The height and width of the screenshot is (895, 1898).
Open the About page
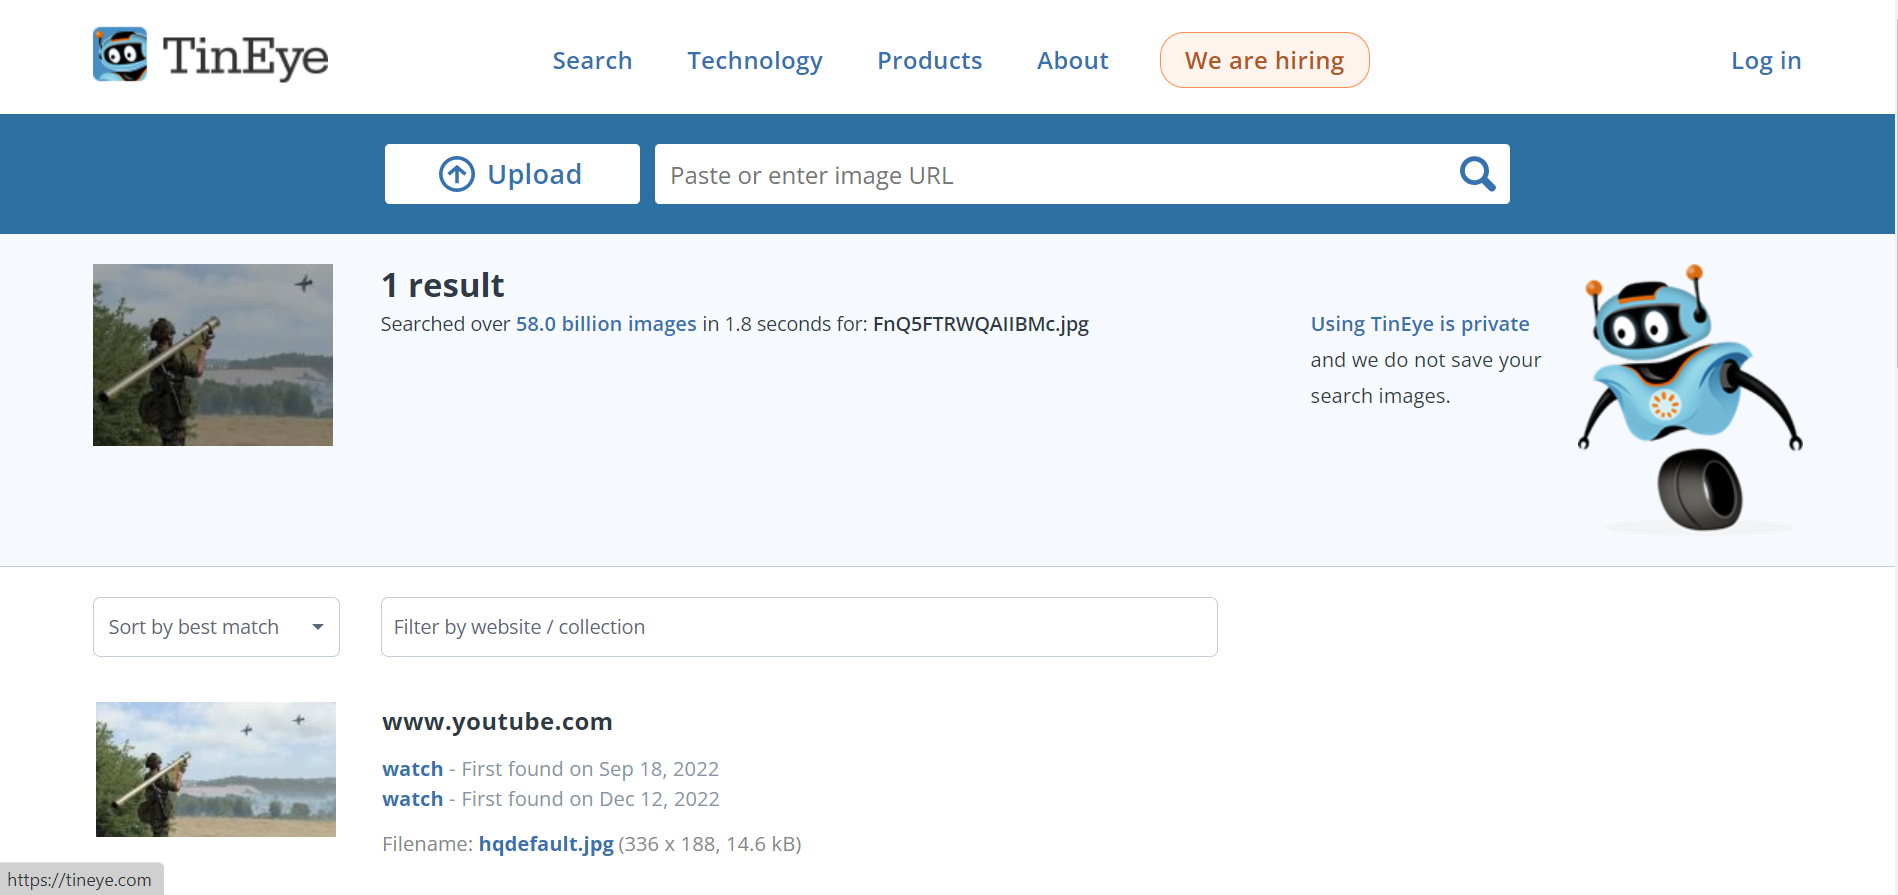coord(1072,61)
